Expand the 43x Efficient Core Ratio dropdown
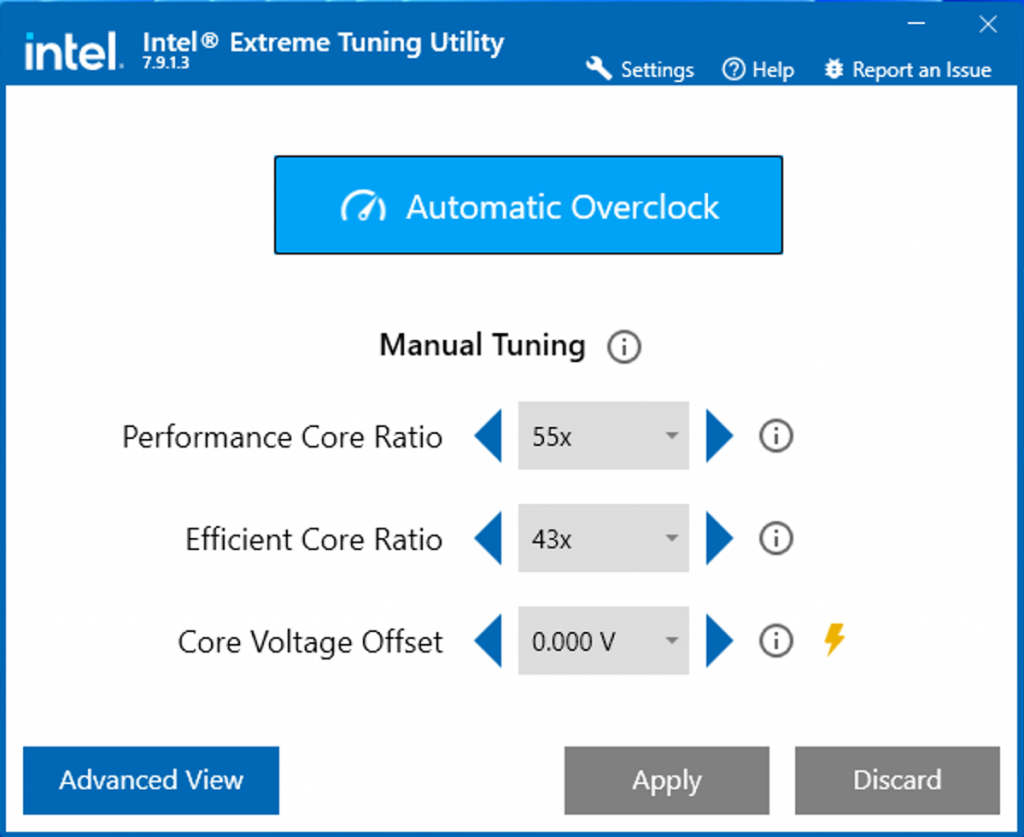Screen dimensions: 1024x837 603,539
